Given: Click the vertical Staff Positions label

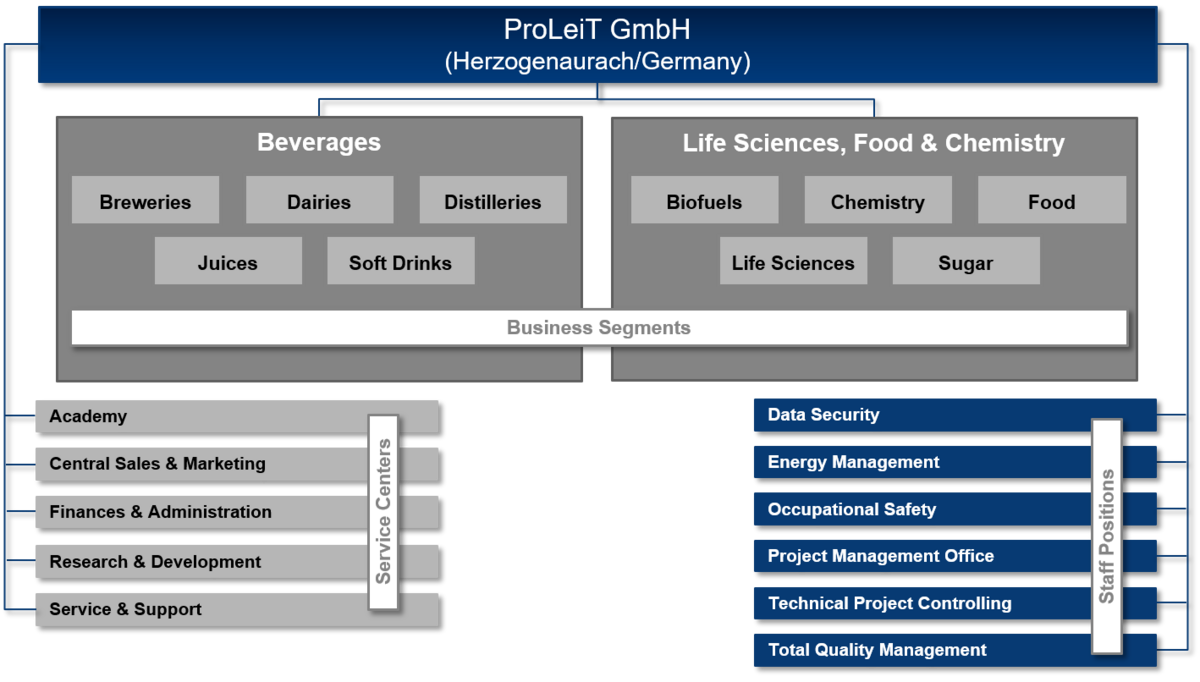Looking at the screenshot, I should pos(1106,536).
